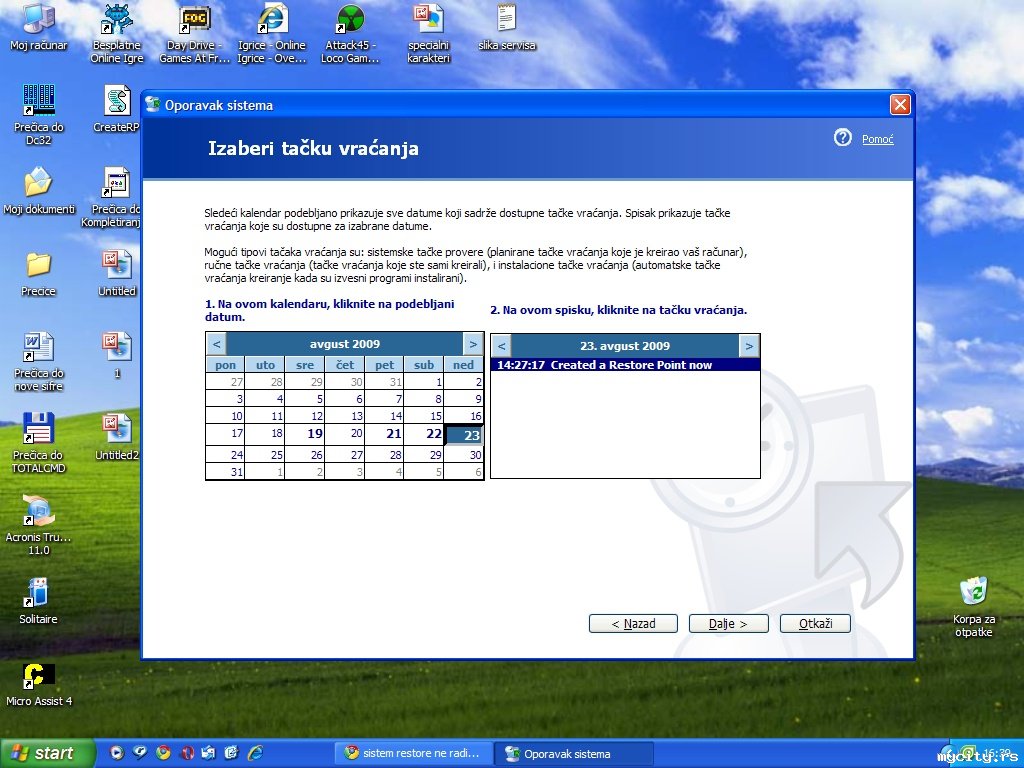This screenshot has width=1024, height=768.
Task: Open specialni karakteri desktop file
Action: (428, 33)
